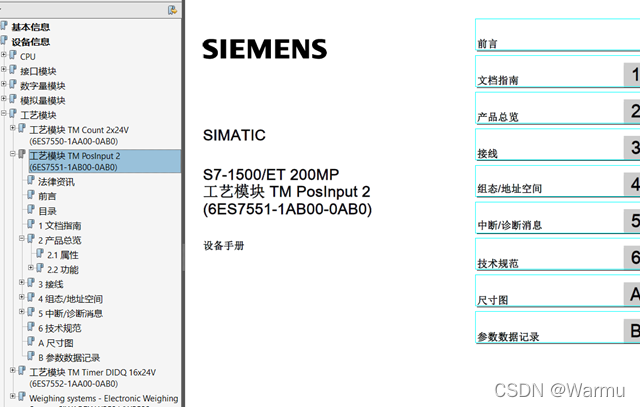Open 前言 entry in document contents

(x=558, y=35)
